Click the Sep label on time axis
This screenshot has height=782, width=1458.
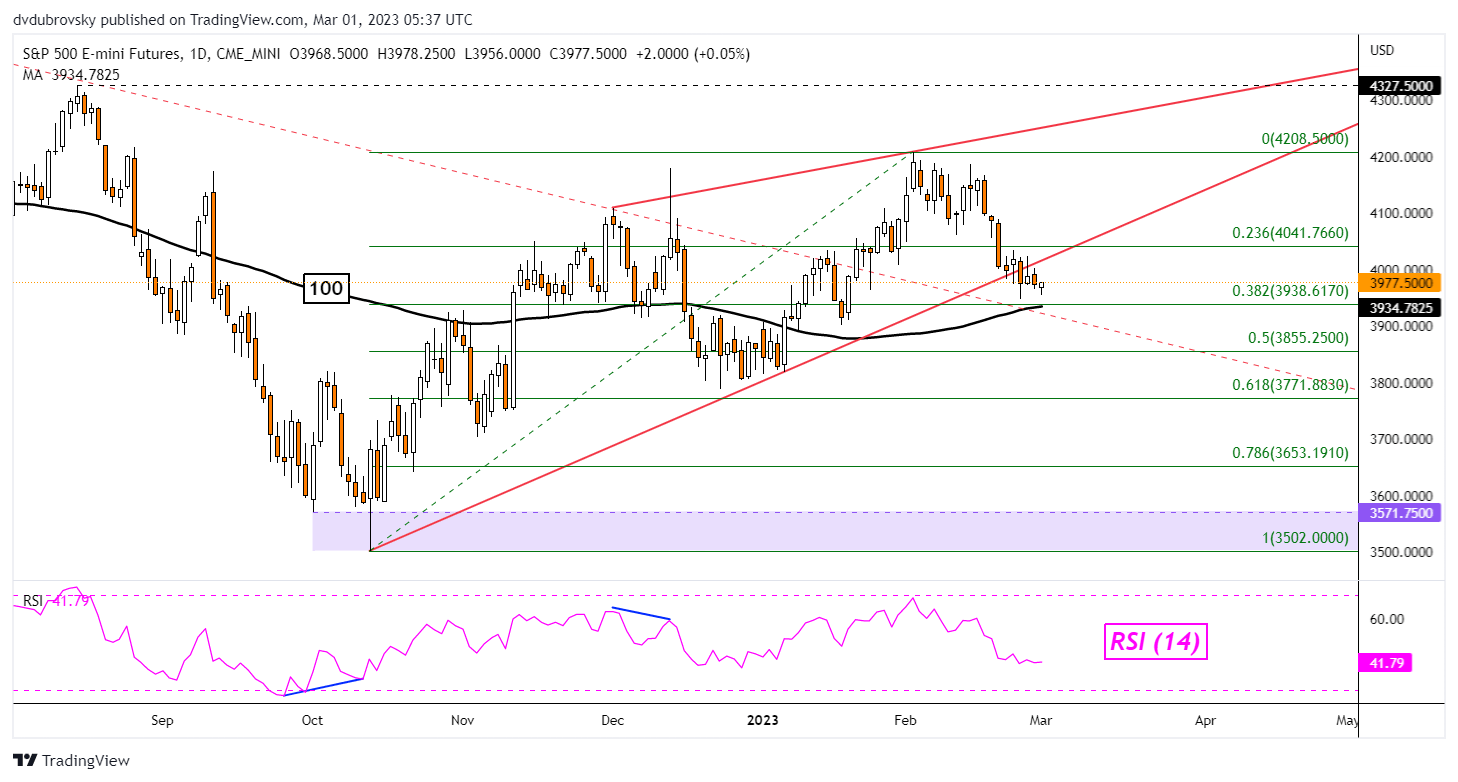click(x=162, y=719)
